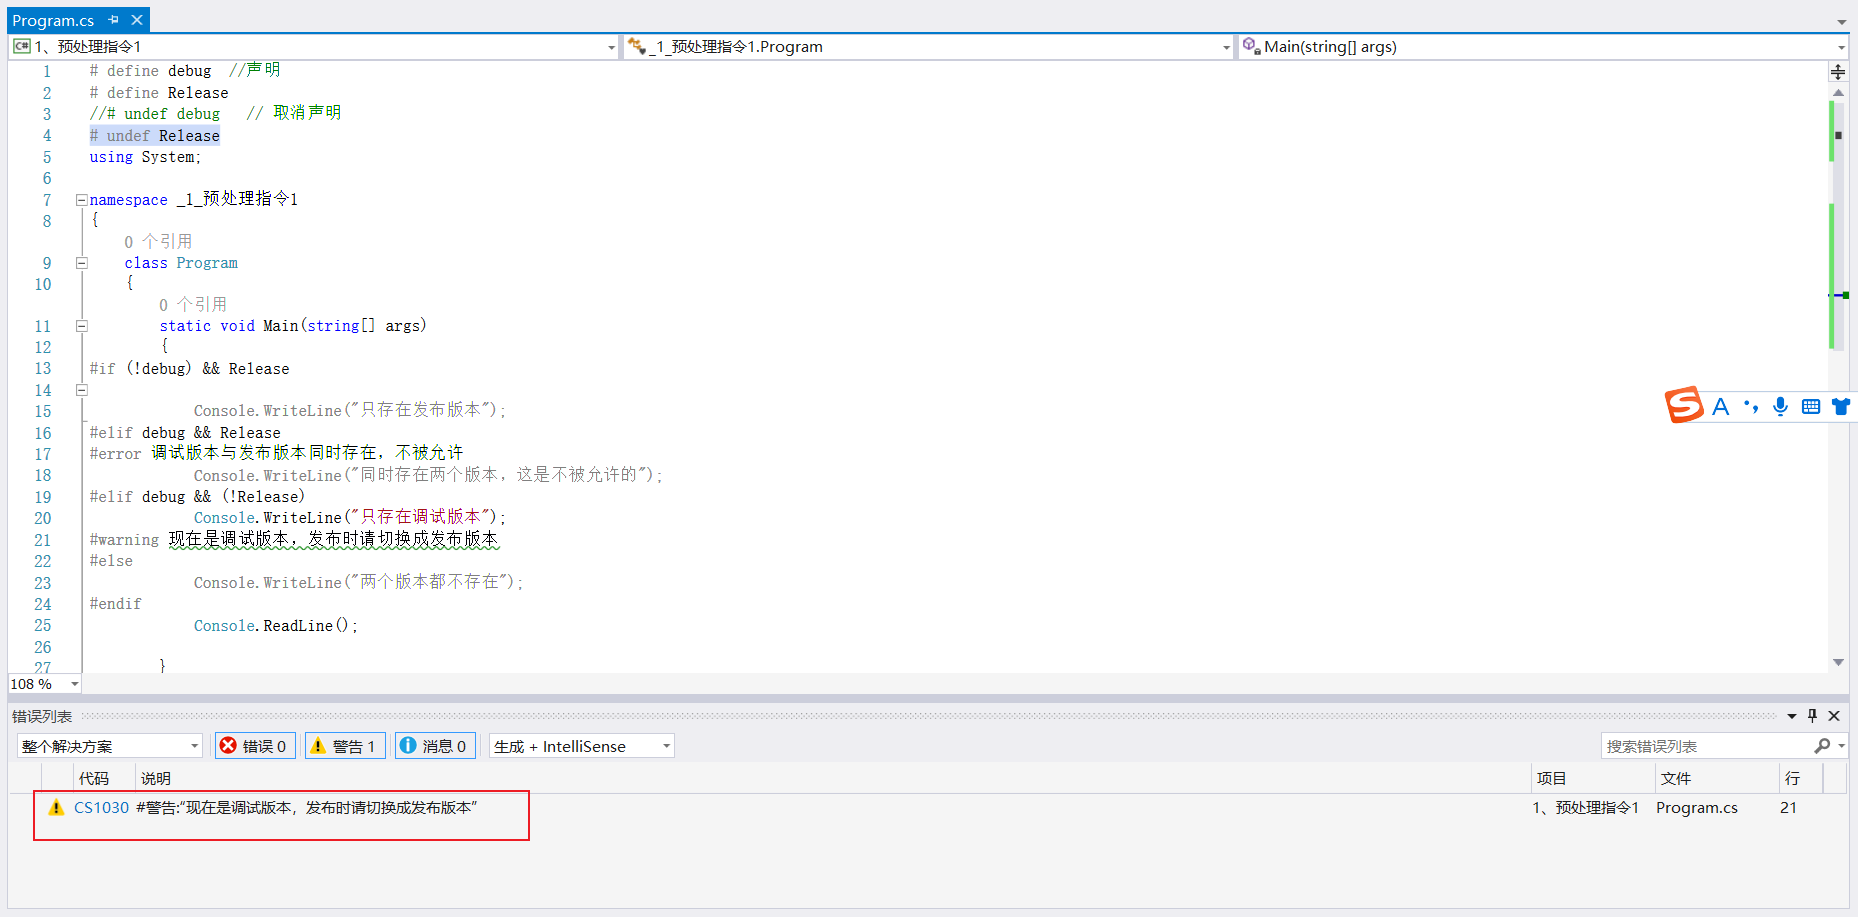Open the '生成 + IntelliSense' dropdown
Viewport: 1858px width, 917px height.
click(581, 746)
